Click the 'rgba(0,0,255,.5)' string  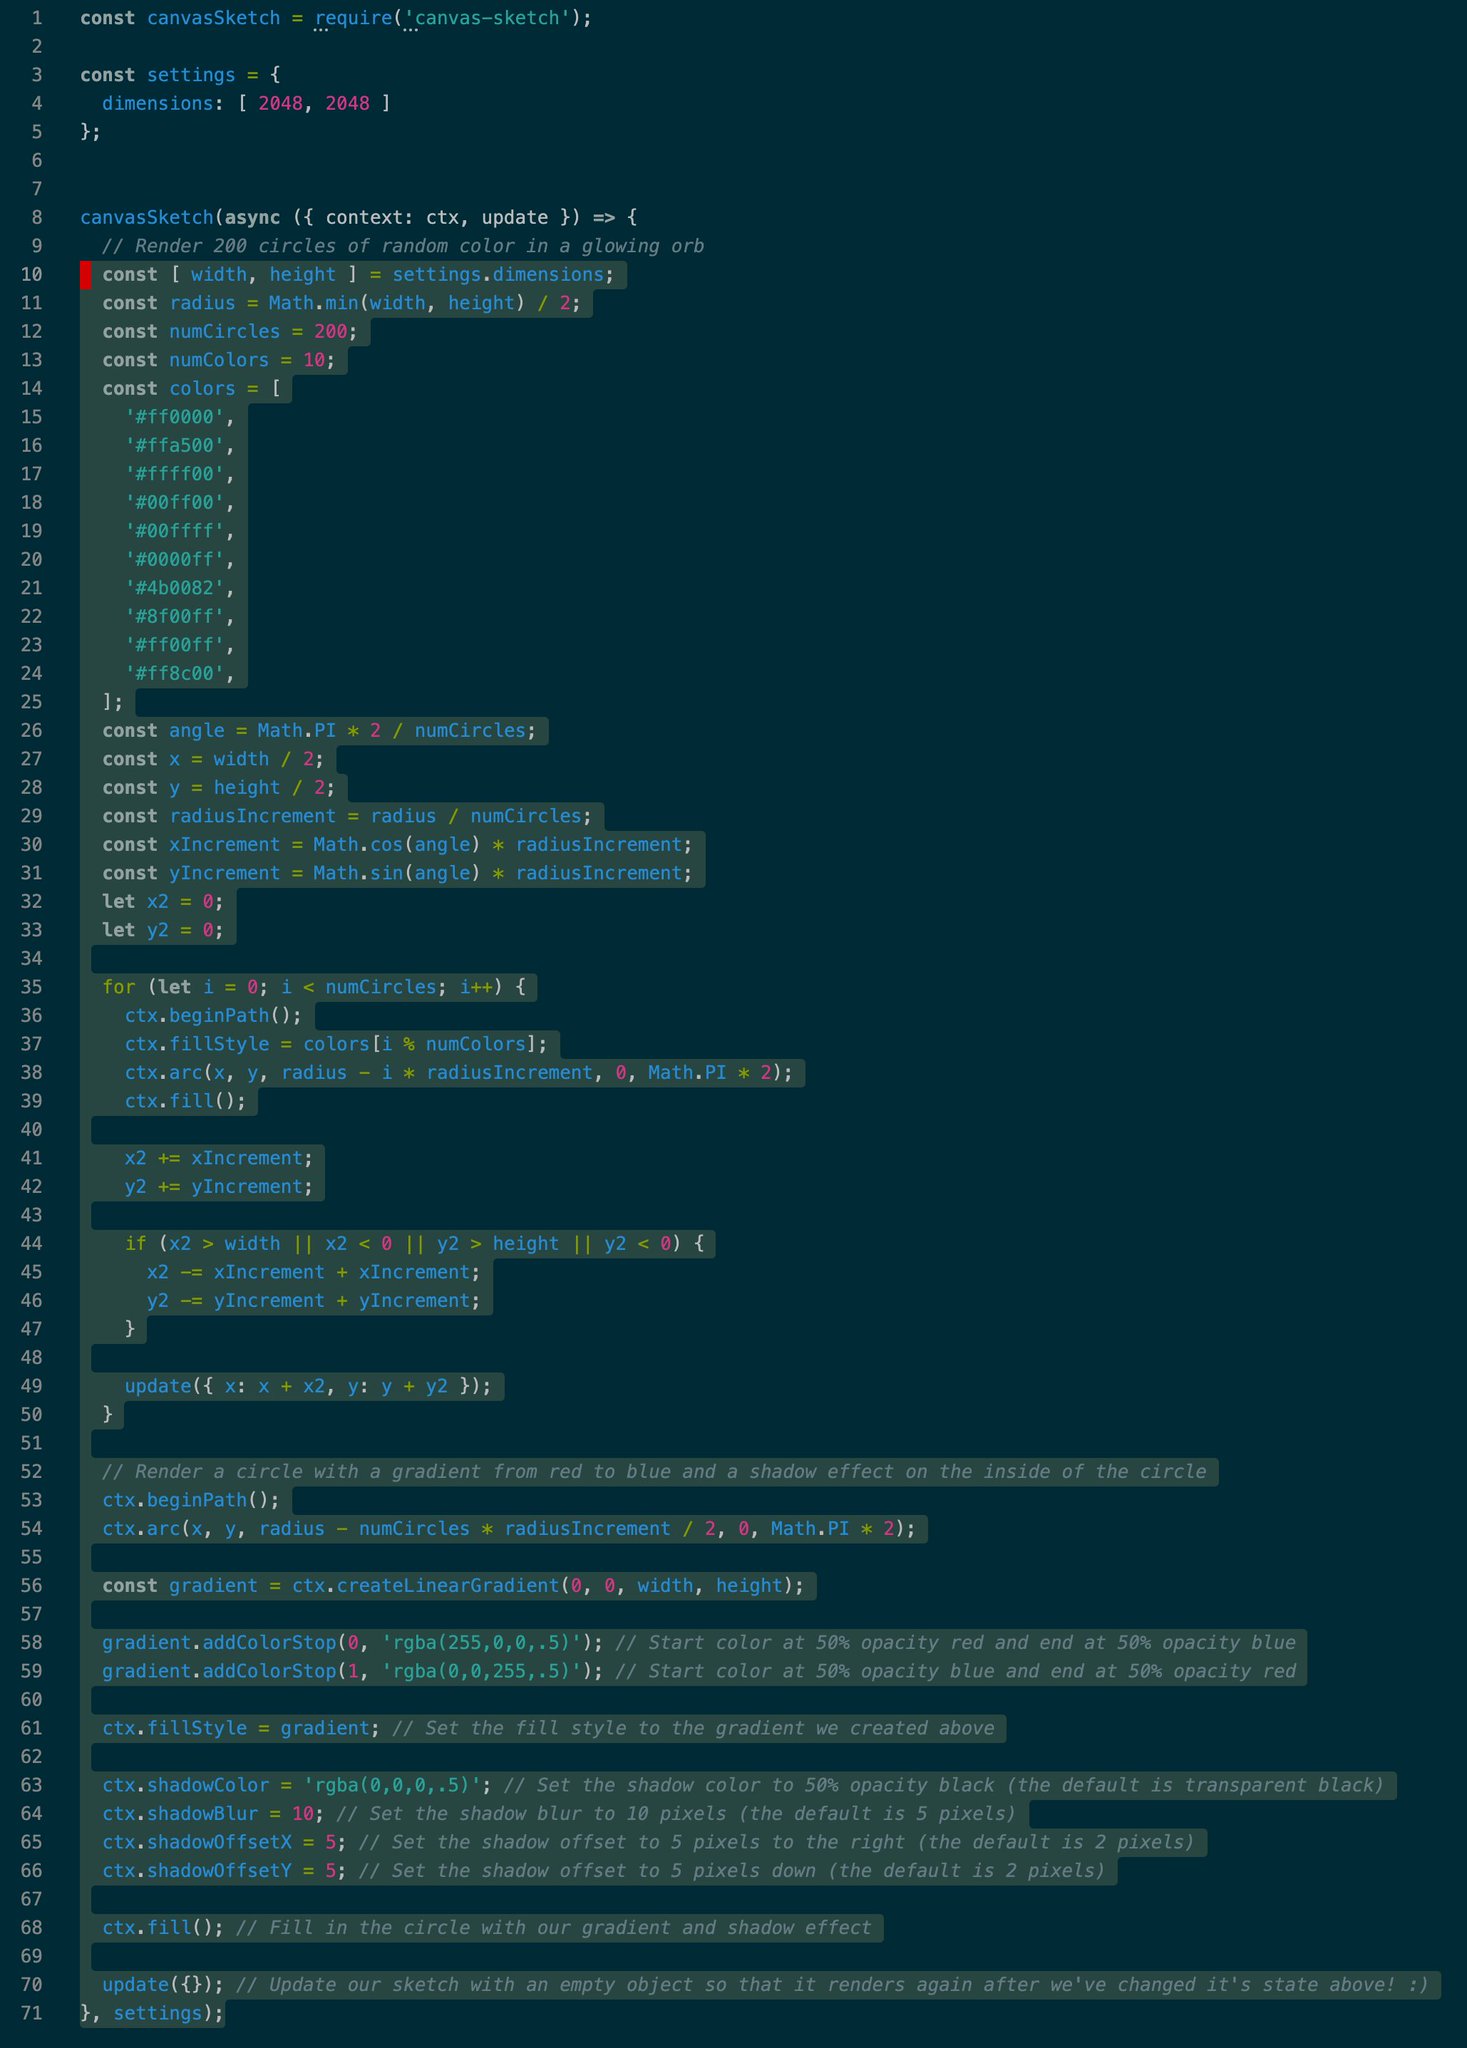coord(481,1671)
